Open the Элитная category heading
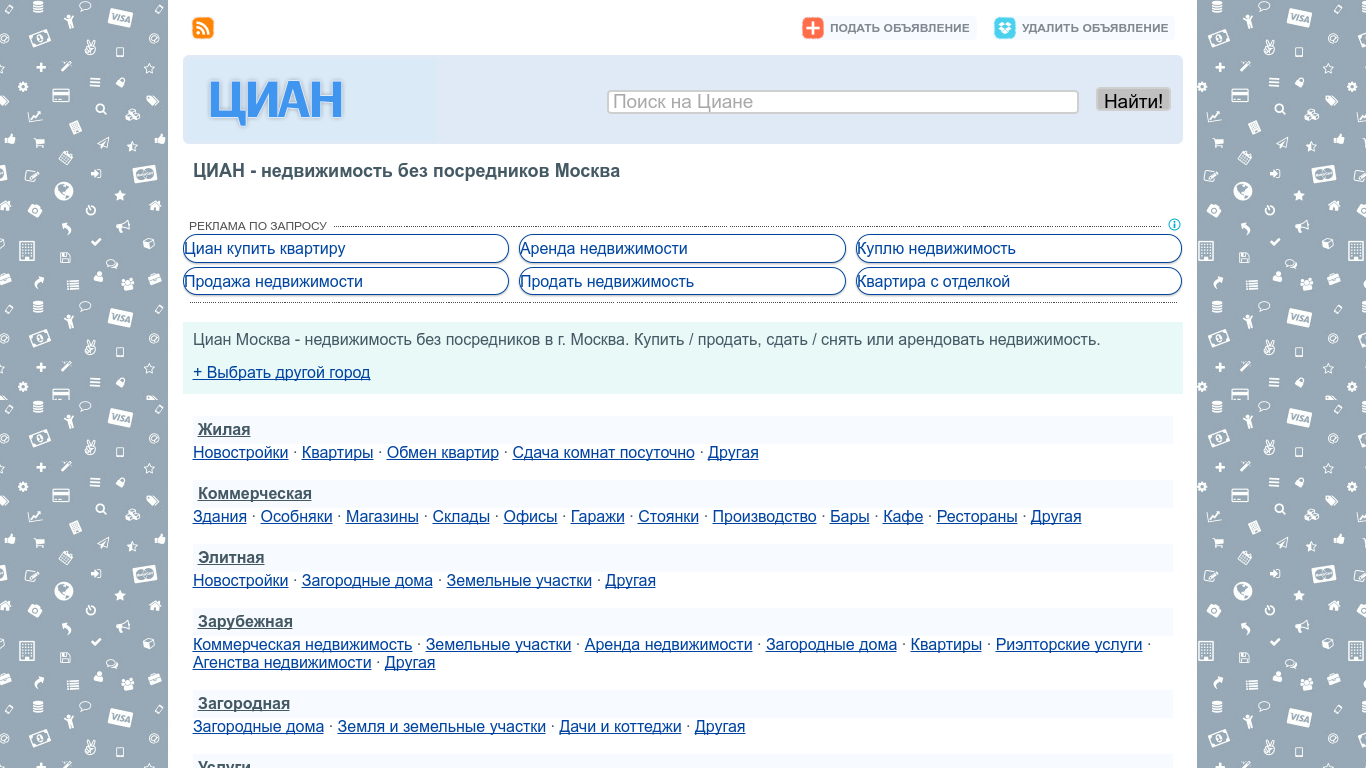Image resolution: width=1366 pixels, height=768 pixels. click(x=231, y=558)
